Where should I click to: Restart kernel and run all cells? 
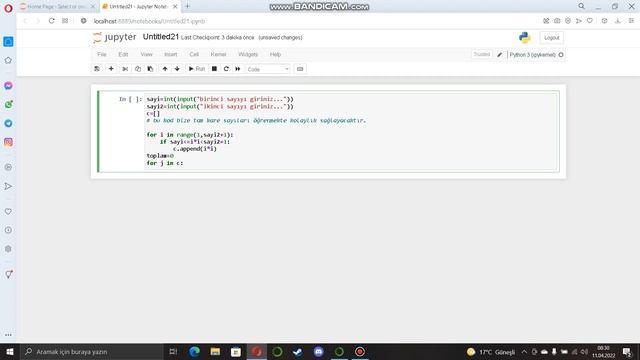[x=238, y=69]
